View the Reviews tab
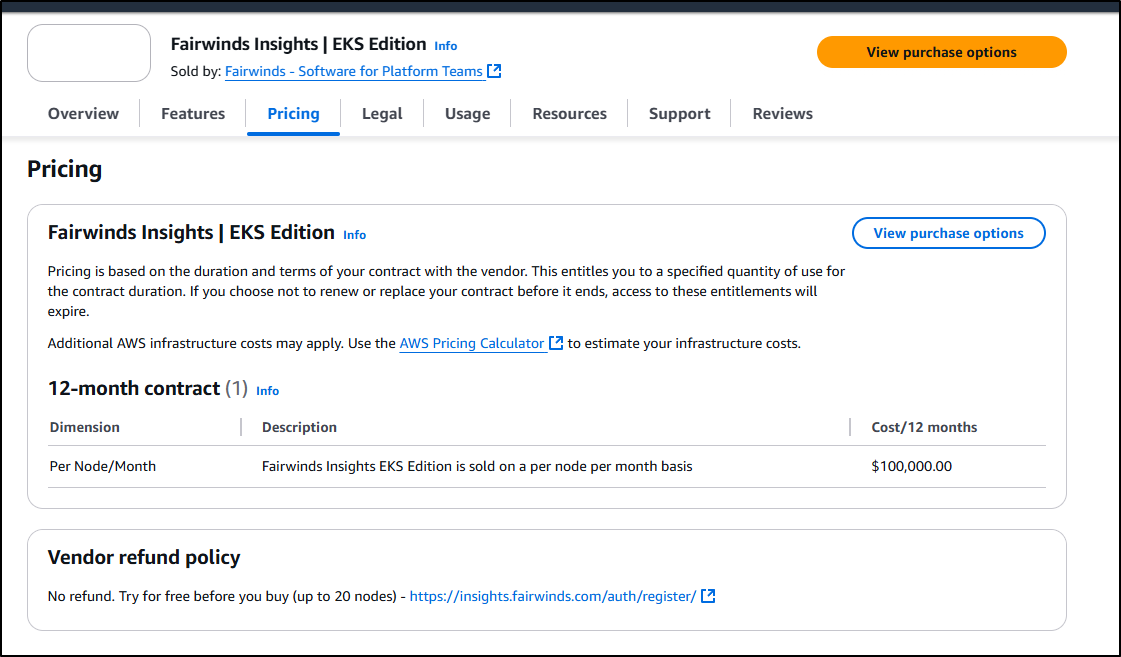The image size is (1121, 657). [782, 114]
